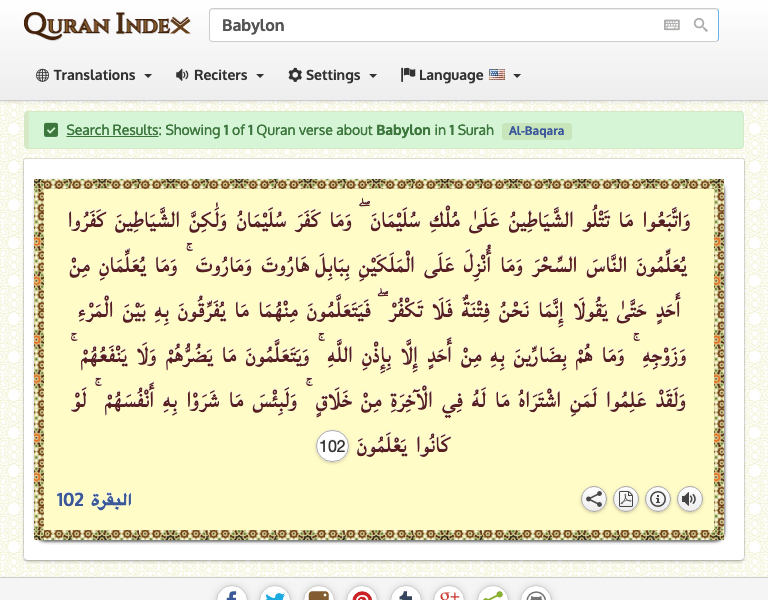Click the verse info icon
Image resolution: width=768 pixels, height=600 pixels.
[658, 499]
